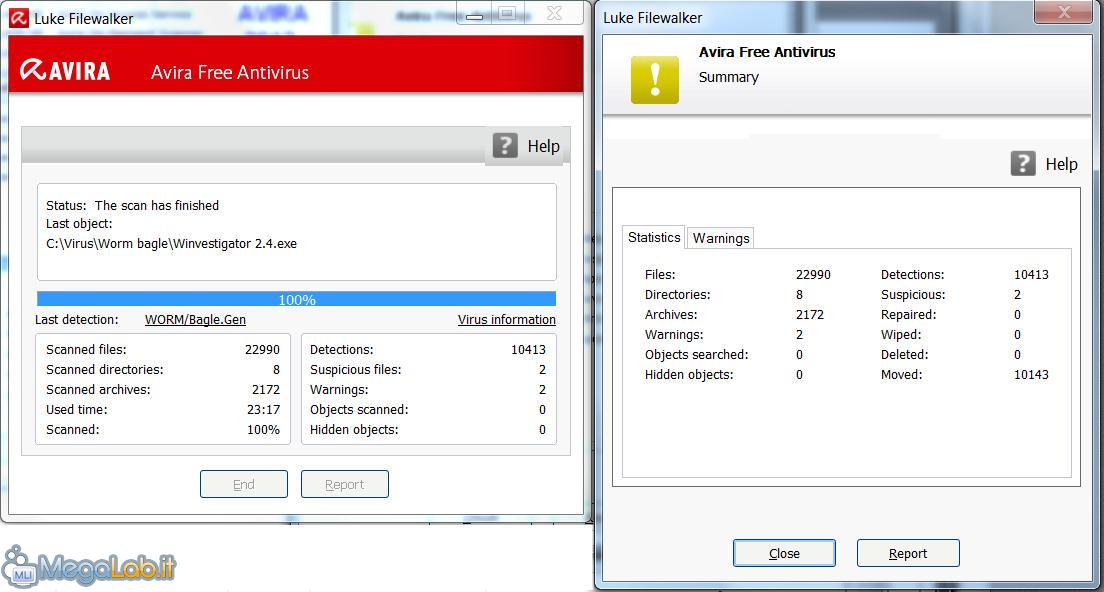This screenshot has height=592, width=1104.
Task: Click the yellow warning exclamation icon in Summary
Action: click(x=655, y=80)
